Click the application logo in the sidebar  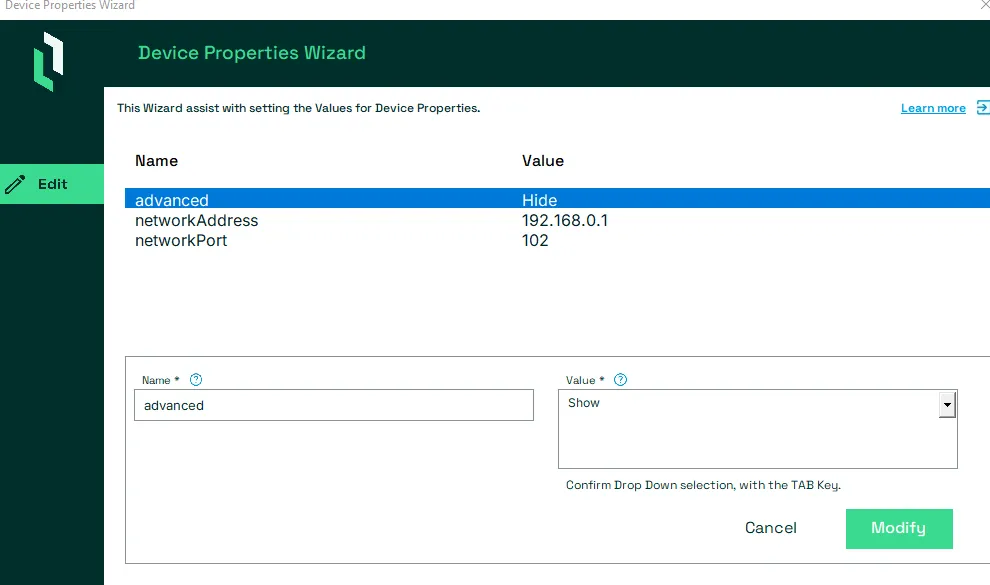(x=49, y=62)
